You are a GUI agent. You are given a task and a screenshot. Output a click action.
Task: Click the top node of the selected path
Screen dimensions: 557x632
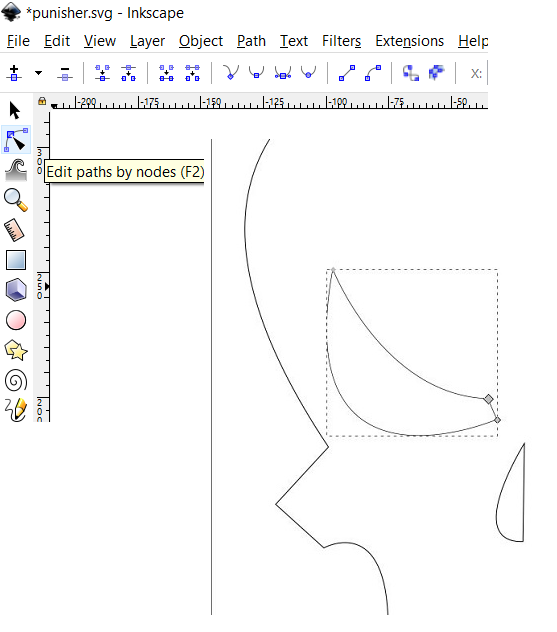333,270
